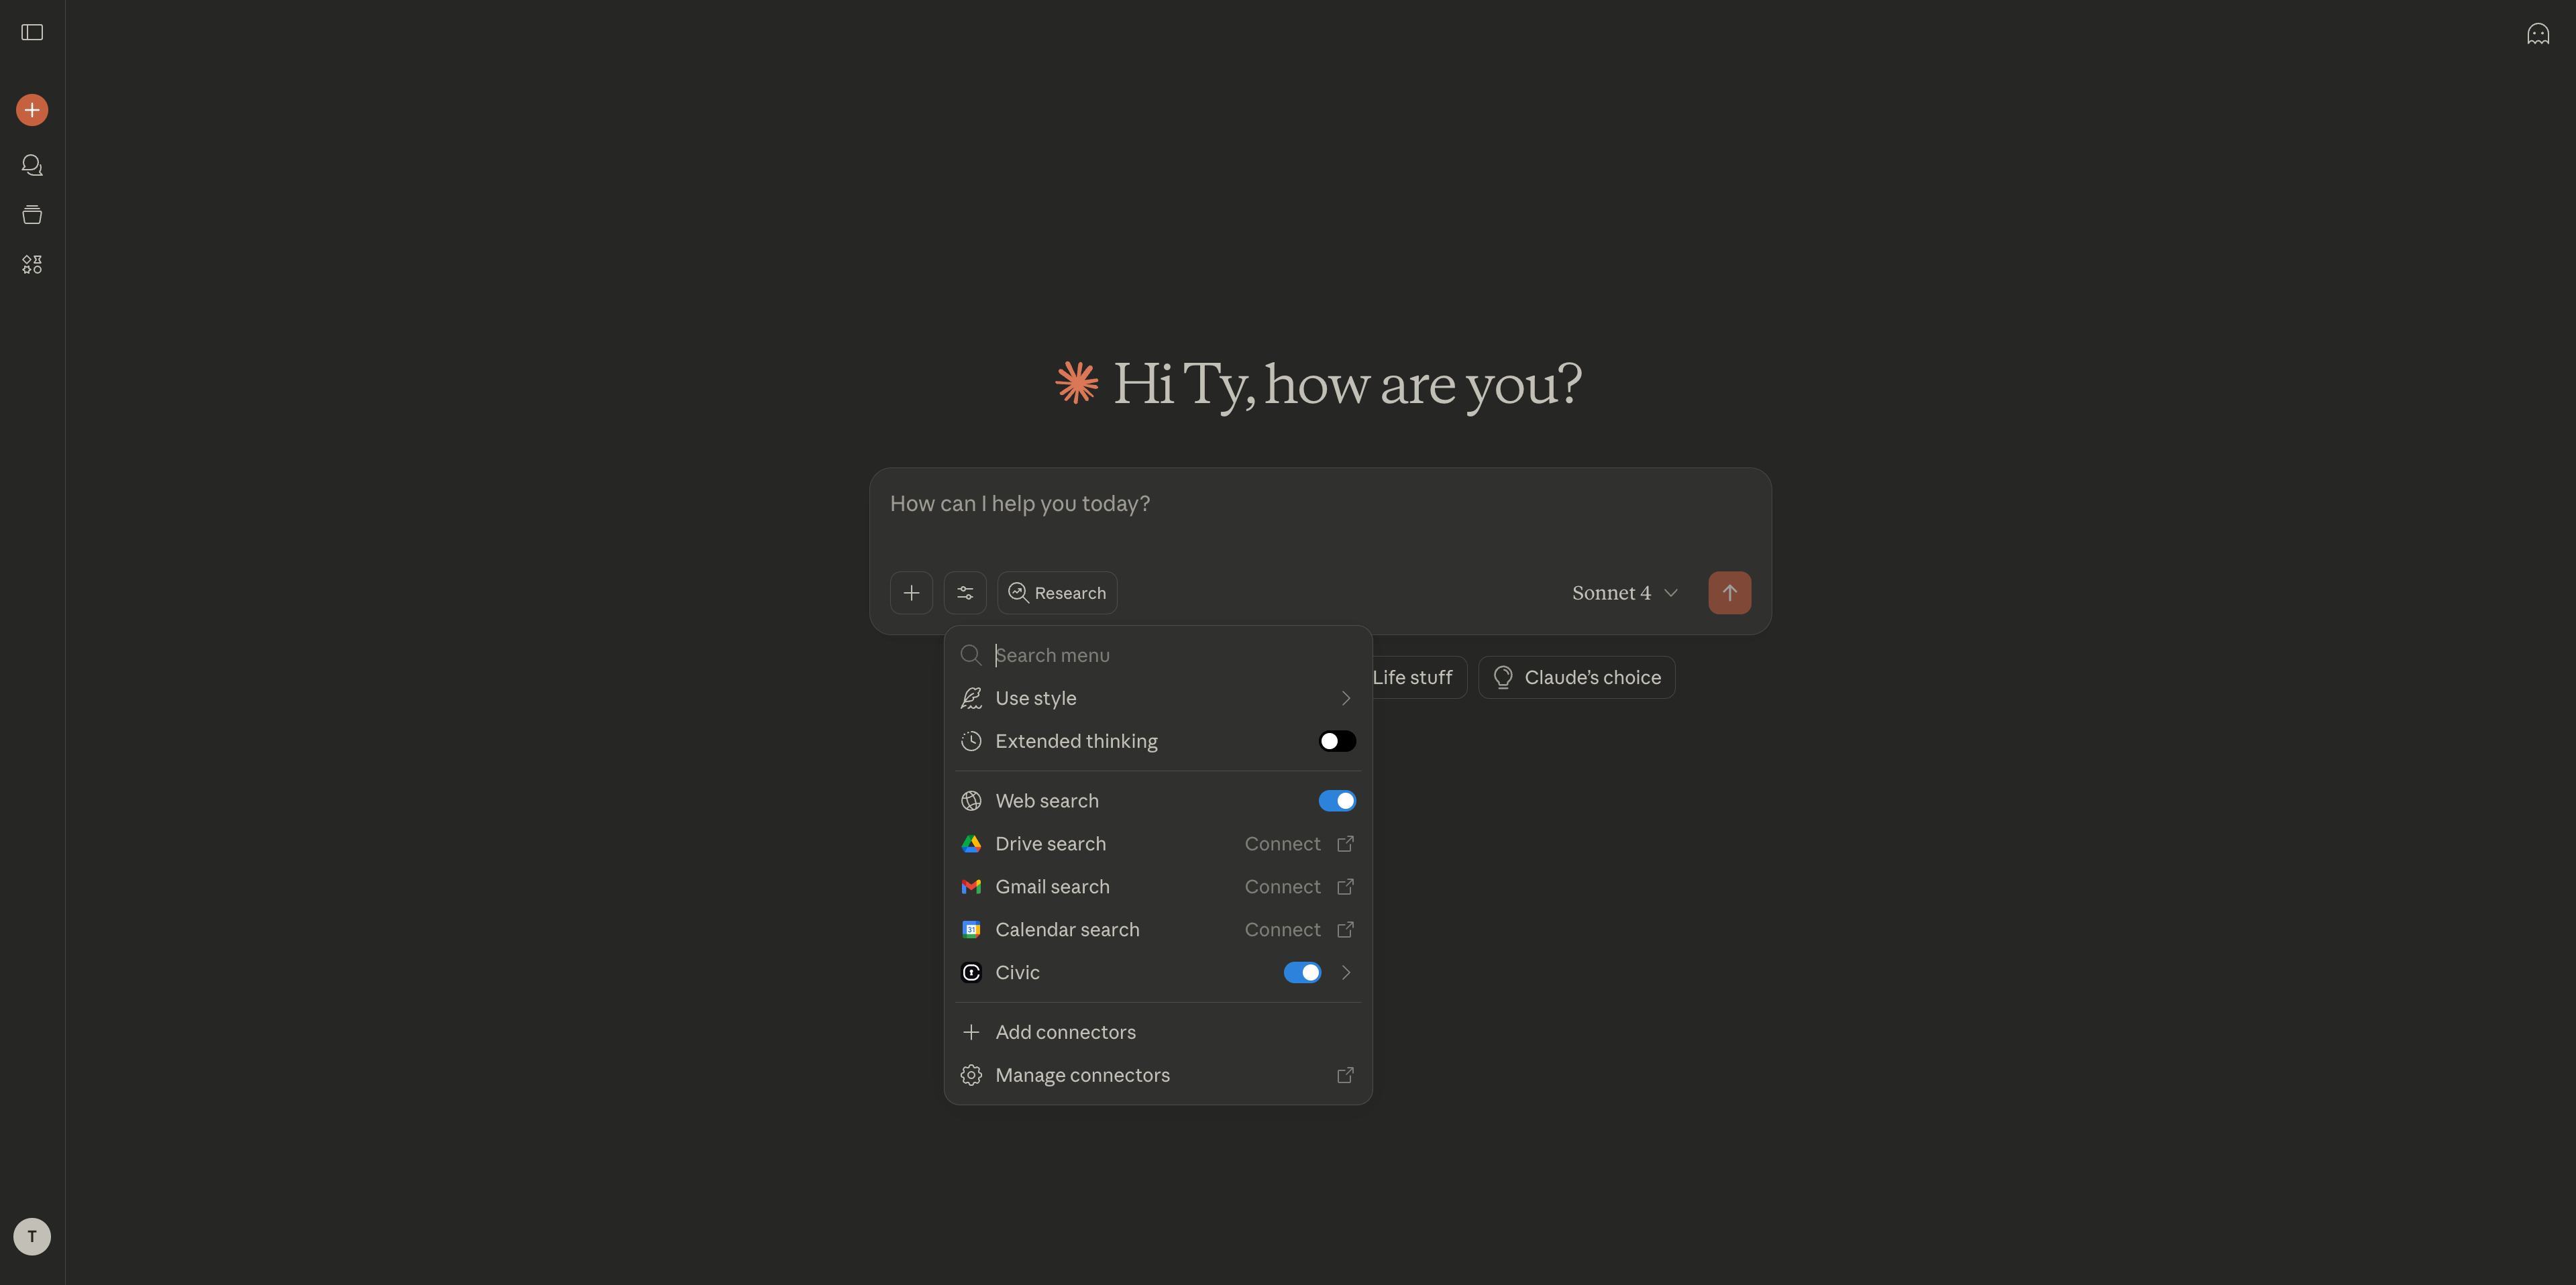The width and height of the screenshot is (2576, 1285).
Task: Open your profile avatar at bottom left
Action: coord(31,1236)
